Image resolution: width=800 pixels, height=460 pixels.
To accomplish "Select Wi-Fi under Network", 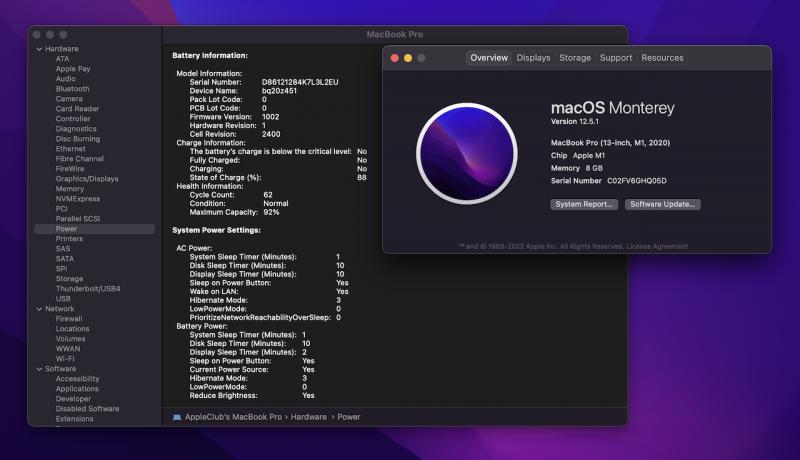I will pos(65,359).
